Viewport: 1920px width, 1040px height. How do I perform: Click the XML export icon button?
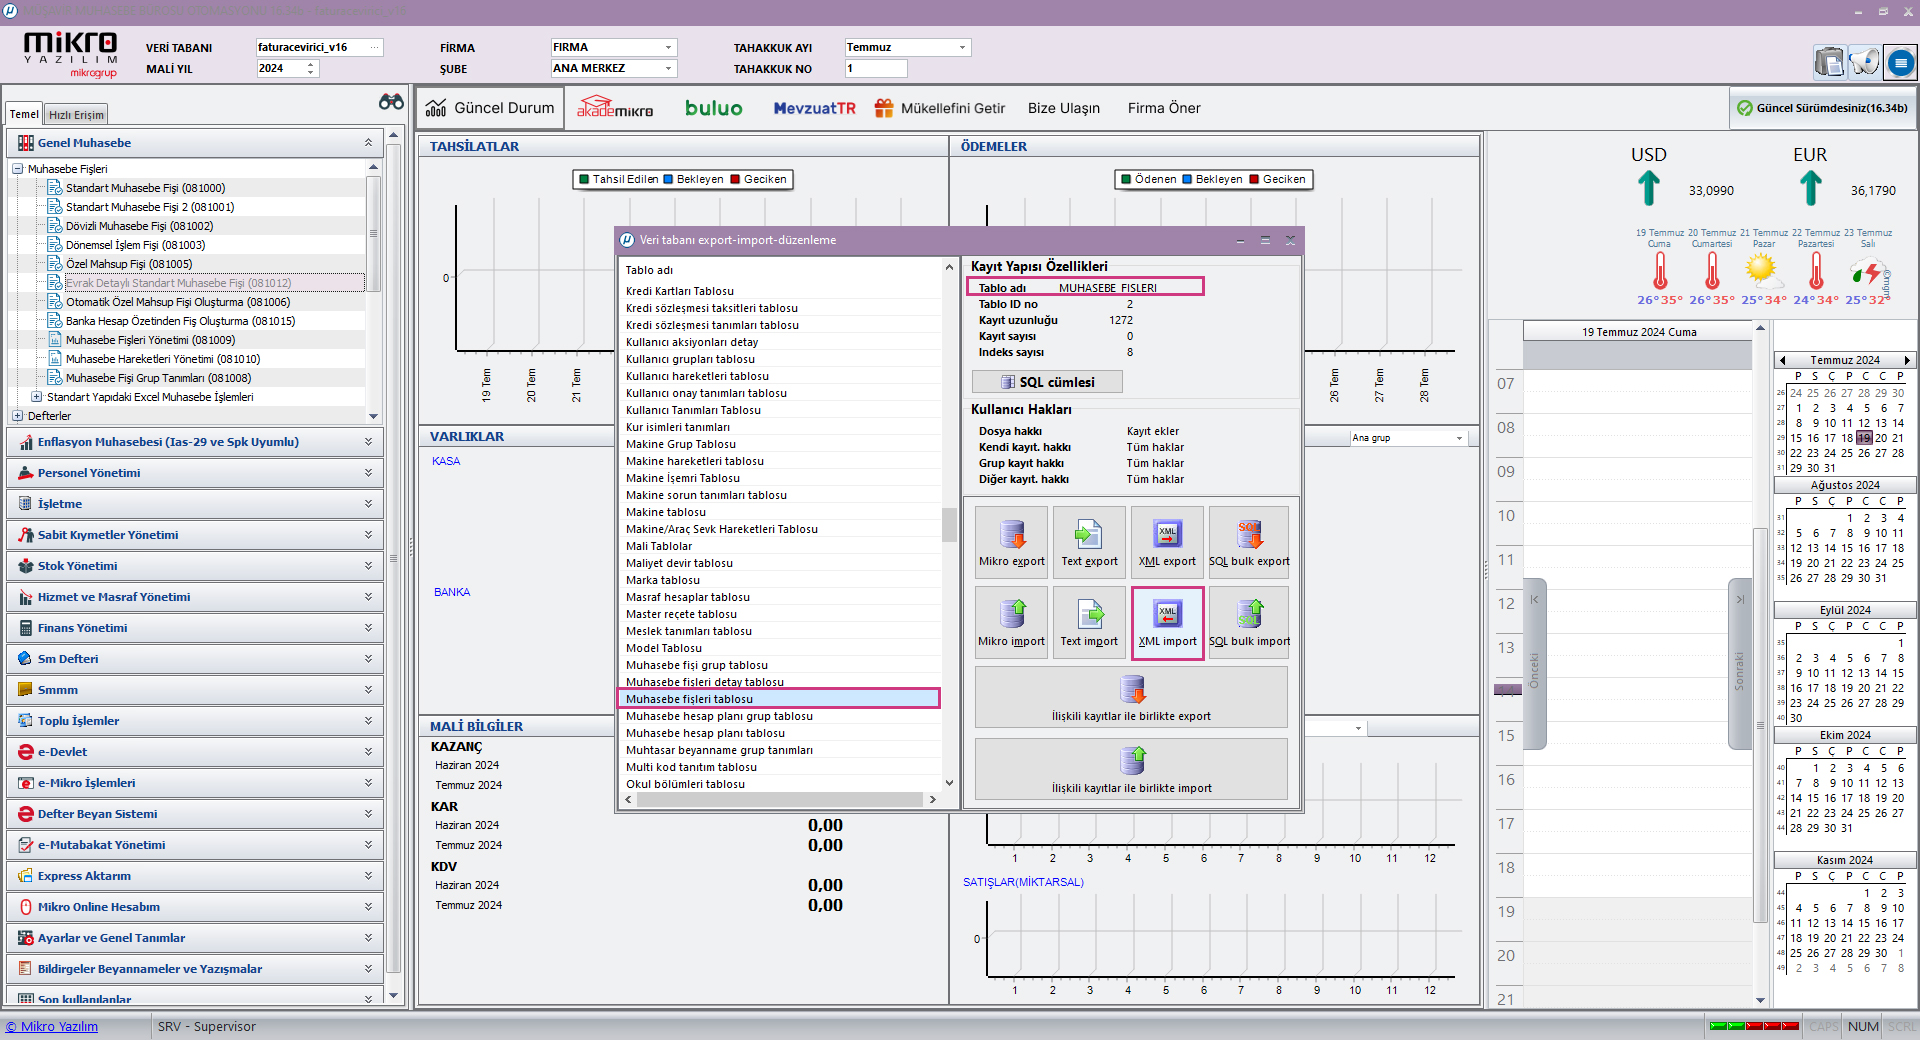click(x=1167, y=542)
